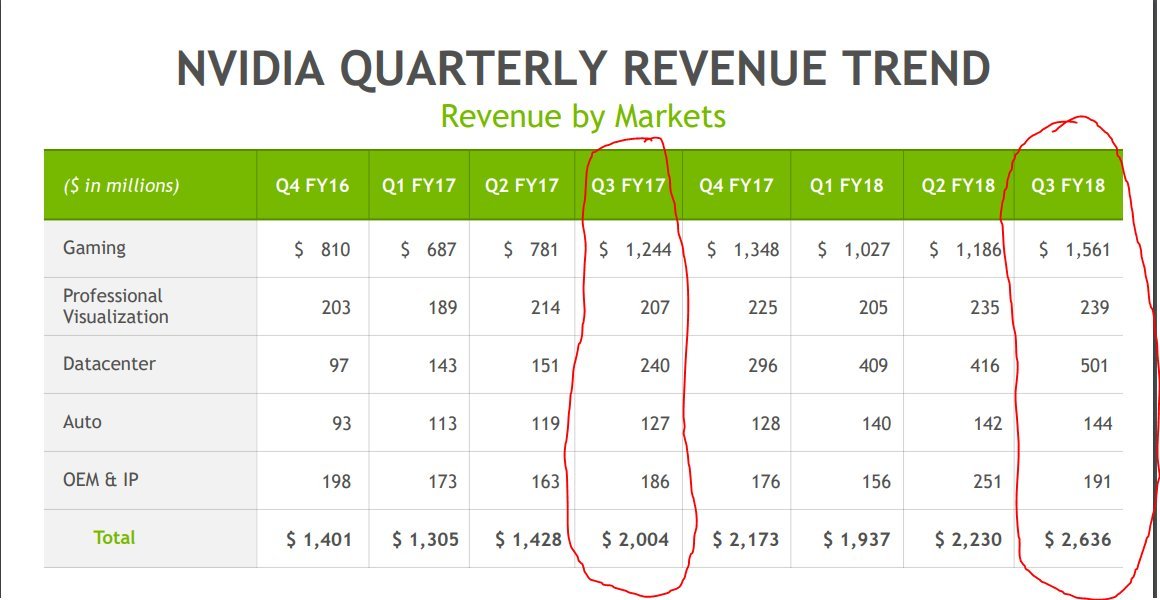Viewport: 1160px width, 600px height.
Task: Click Auto value 144
Action: 1097,423
